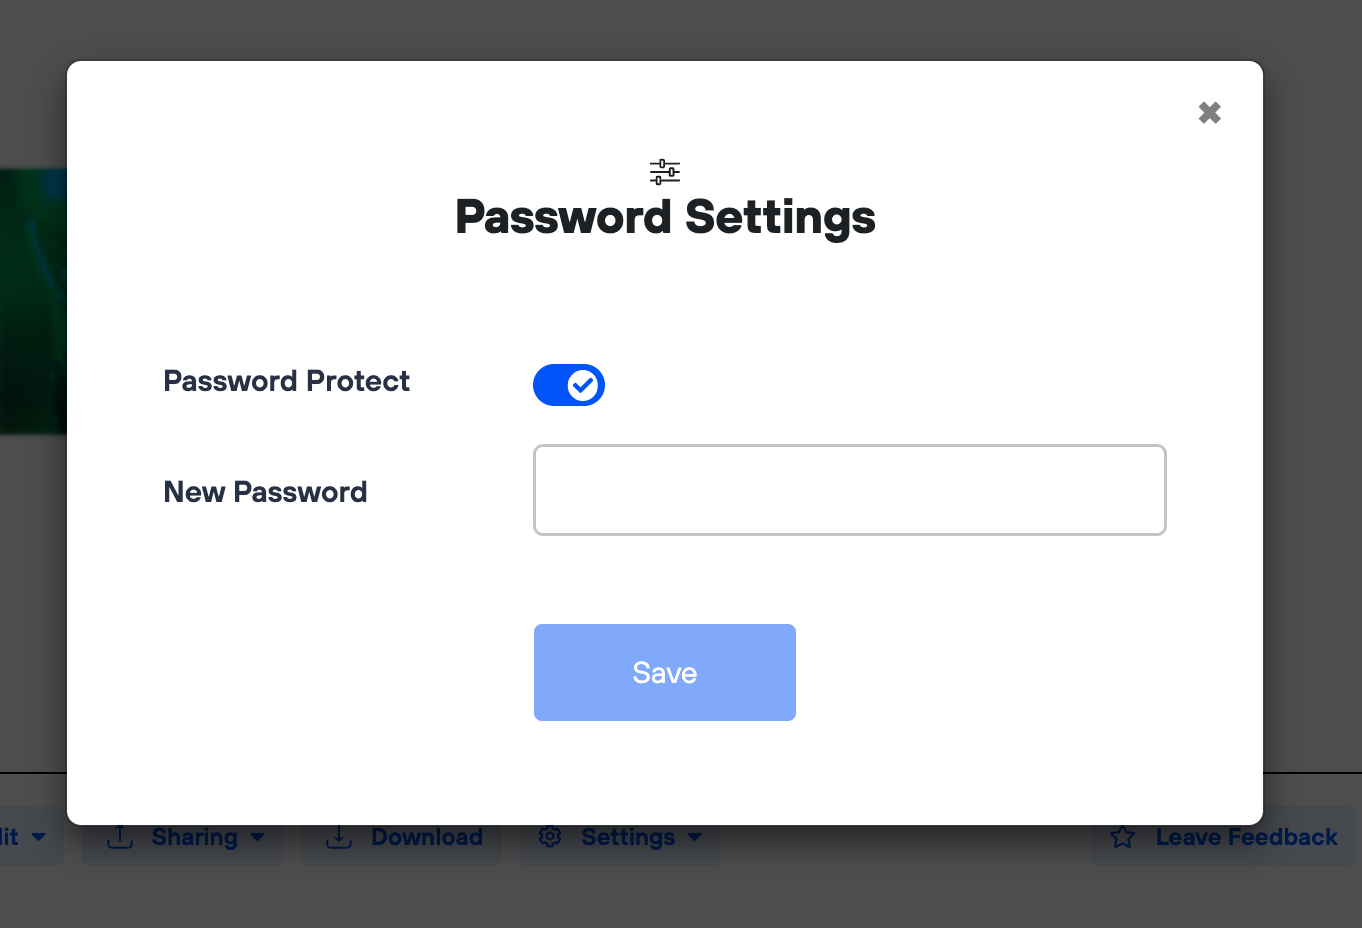The image size is (1362, 928).
Task: Open the Leave Feedback link
Action: click(1246, 837)
